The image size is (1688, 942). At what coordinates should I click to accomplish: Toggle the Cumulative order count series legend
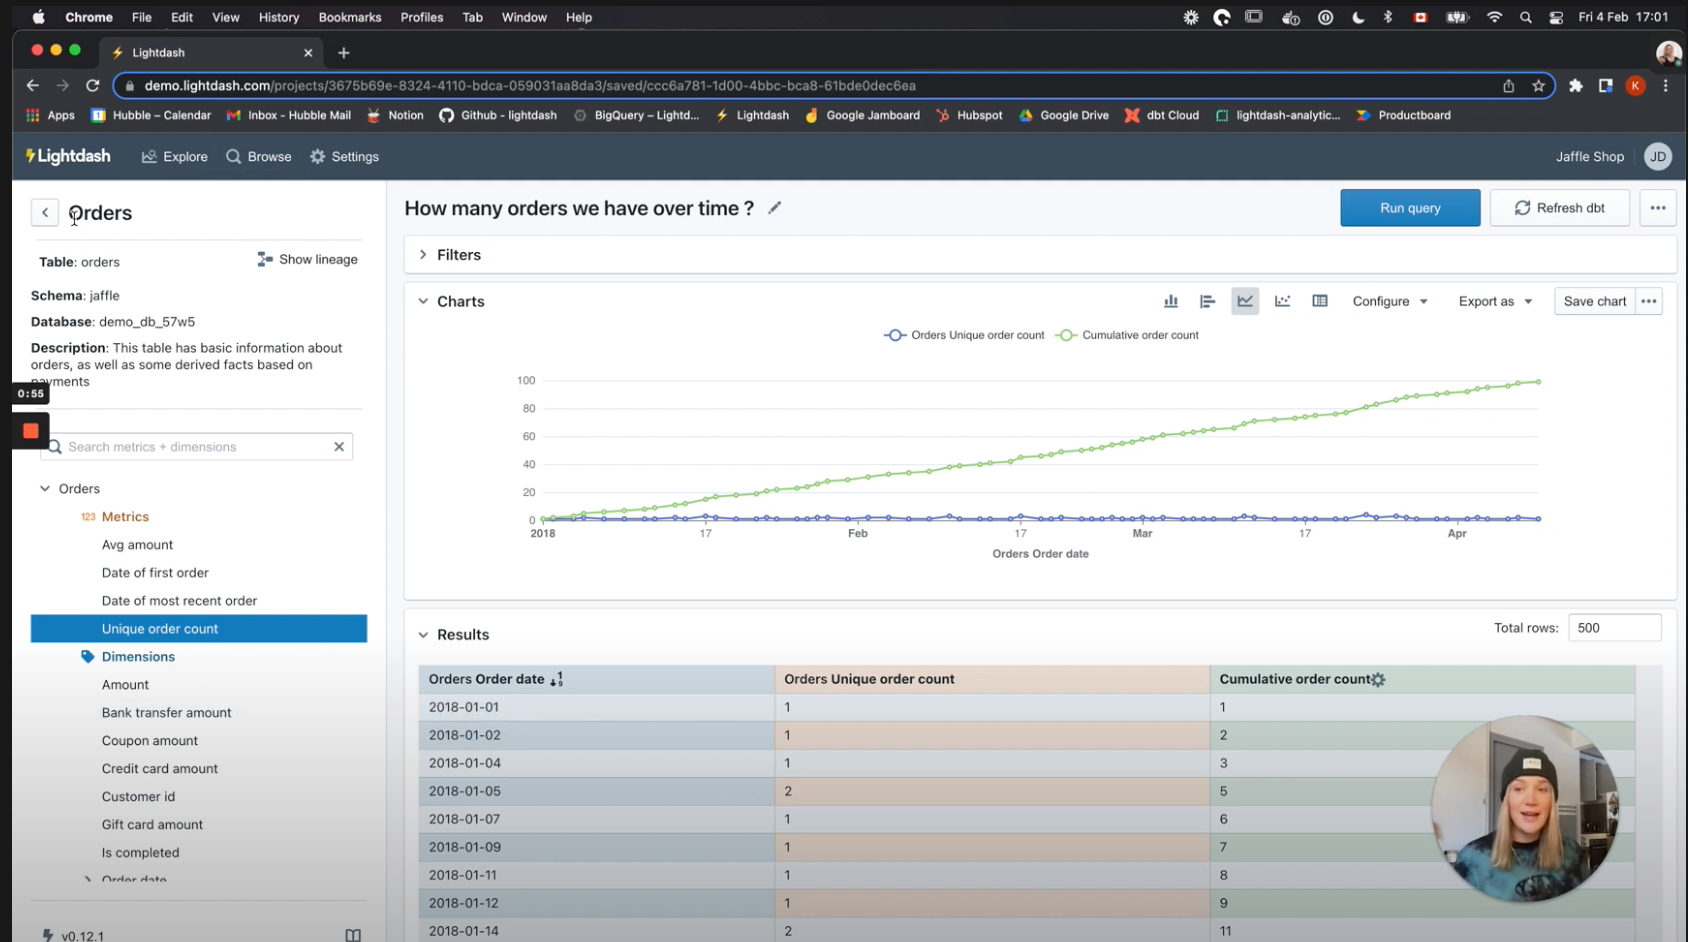pos(1127,335)
